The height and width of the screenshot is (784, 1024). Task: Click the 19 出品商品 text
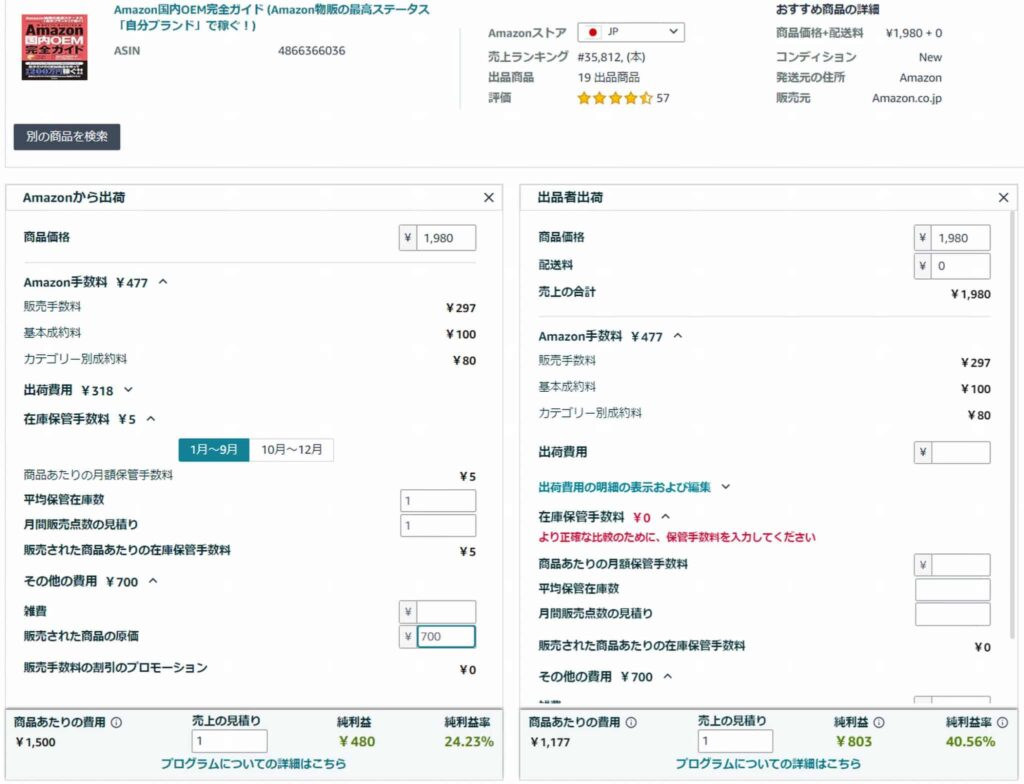click(x=608, y=78)
